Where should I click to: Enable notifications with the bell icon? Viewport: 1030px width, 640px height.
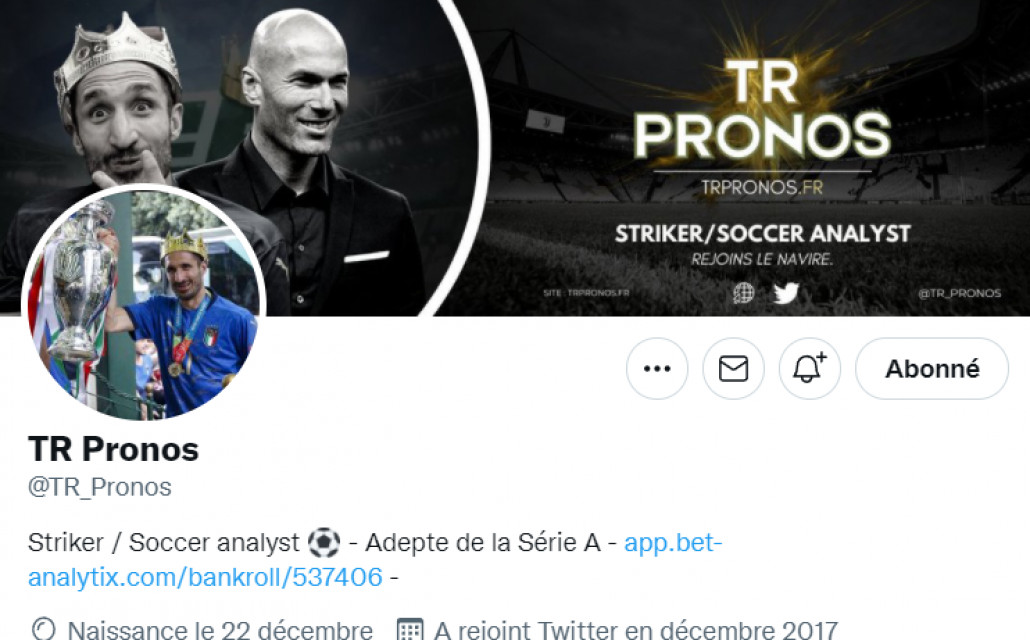click(x=809, y=369)
